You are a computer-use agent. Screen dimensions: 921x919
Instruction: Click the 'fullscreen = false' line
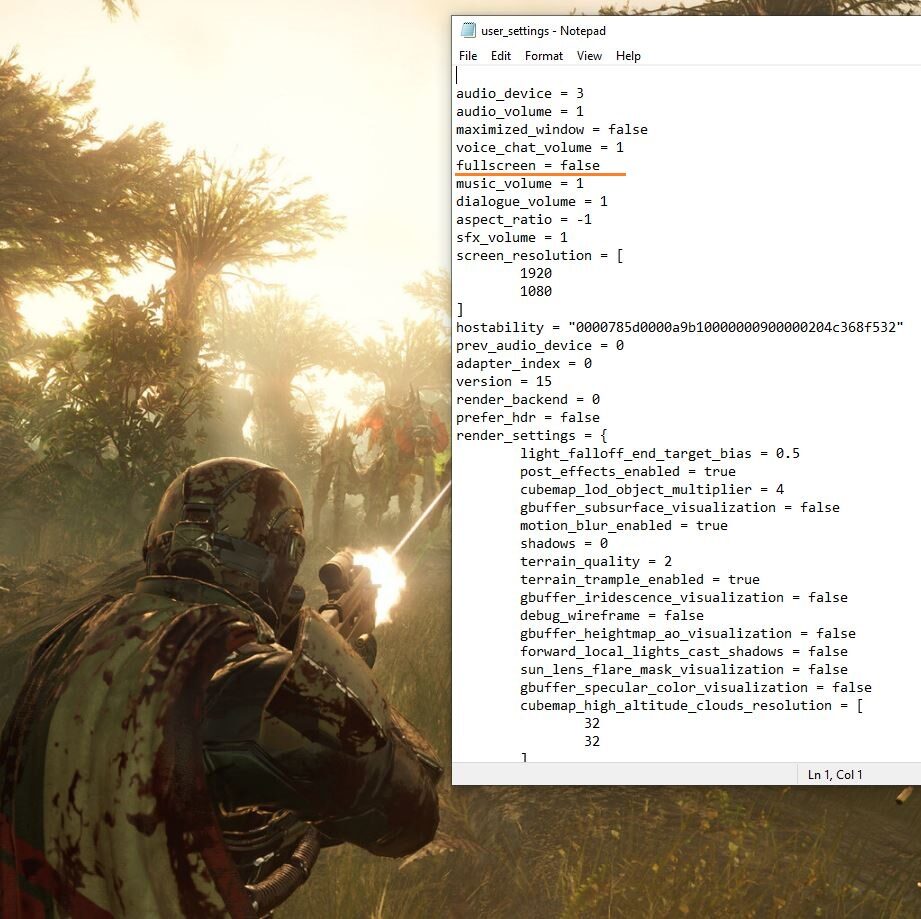click(x=528, y=166)
